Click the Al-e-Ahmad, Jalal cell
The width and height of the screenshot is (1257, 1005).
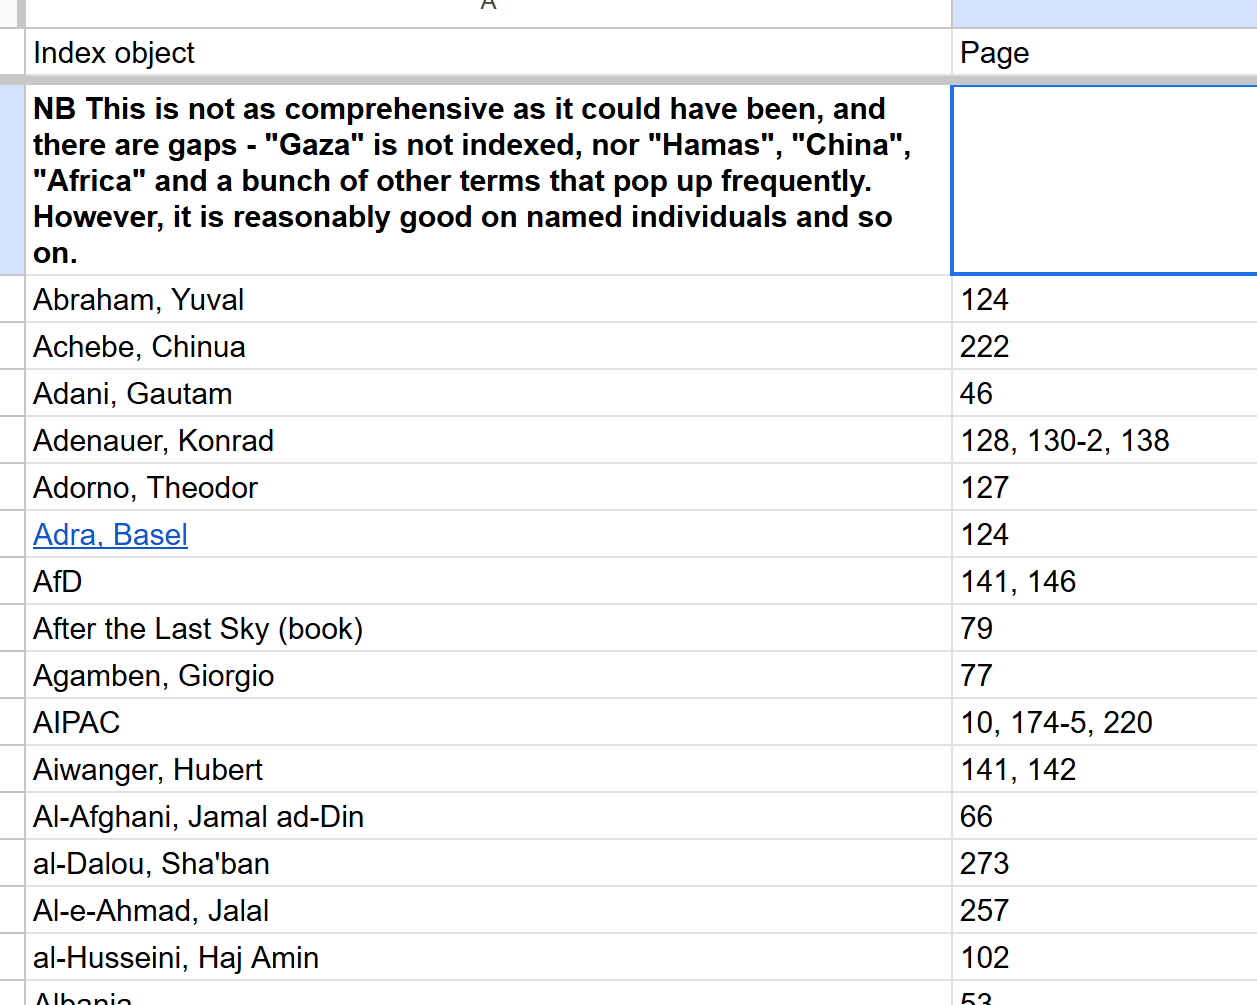(487, 911)
